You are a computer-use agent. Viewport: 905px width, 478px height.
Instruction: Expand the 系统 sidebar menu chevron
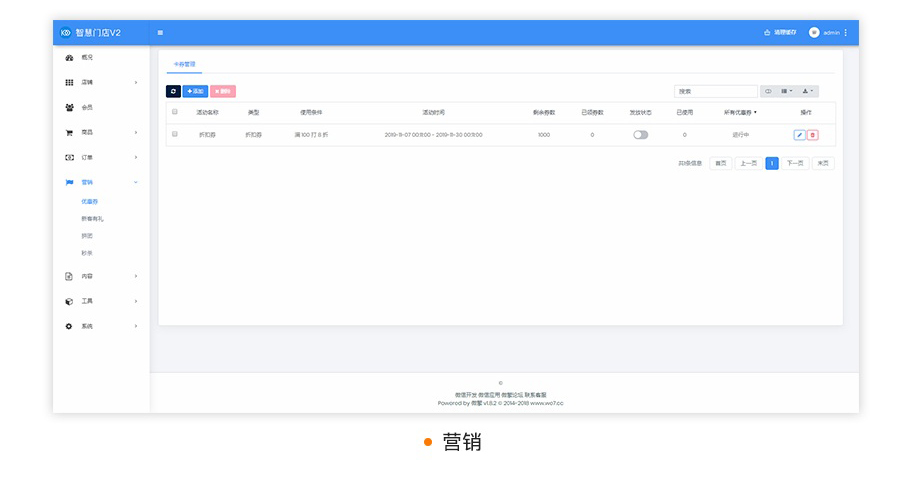pos(136,327)
